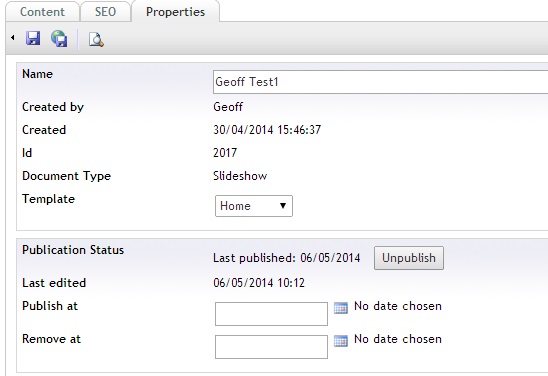Click No date chosen beside Publish at
548x376 pixels.
pyautogui.click(x=398, y=306)
